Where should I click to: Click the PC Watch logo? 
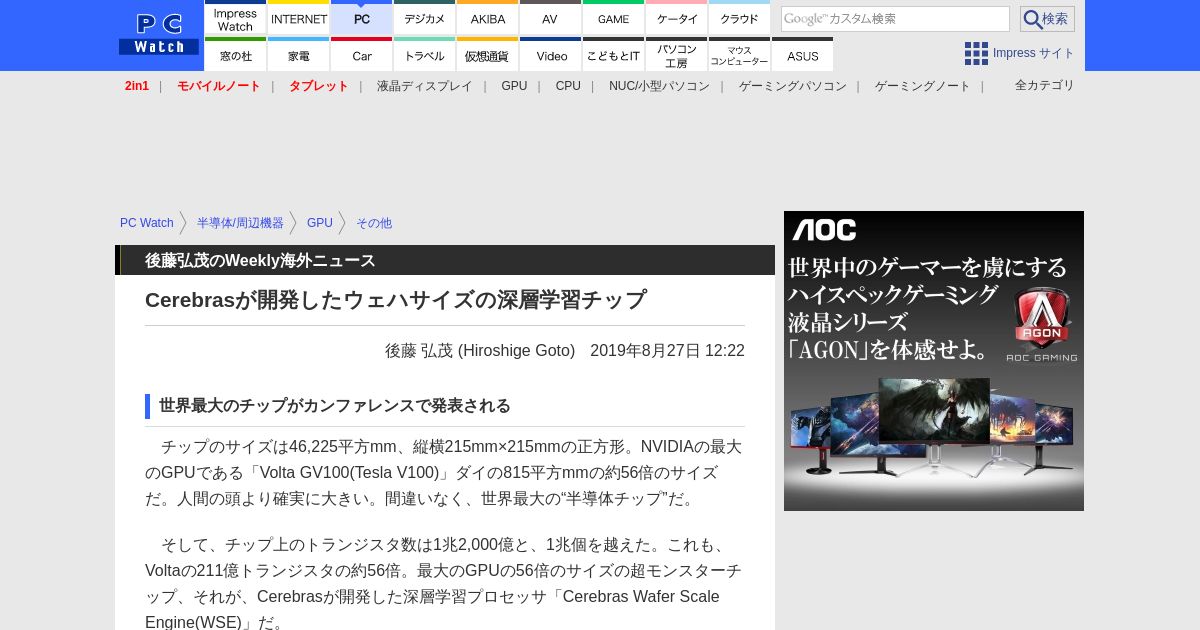pyautogui.click(x=159, y=35)
